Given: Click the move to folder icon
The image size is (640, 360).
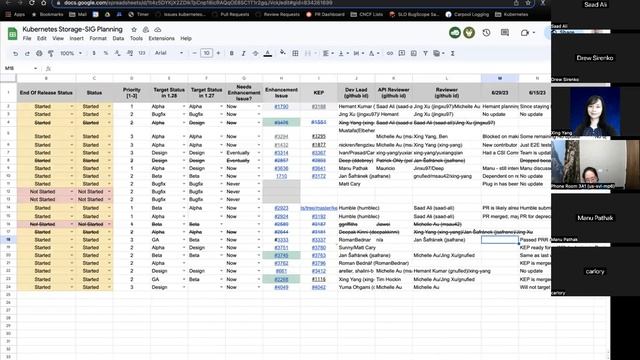Looking at the screenshot, I should (x=146, y=29).
